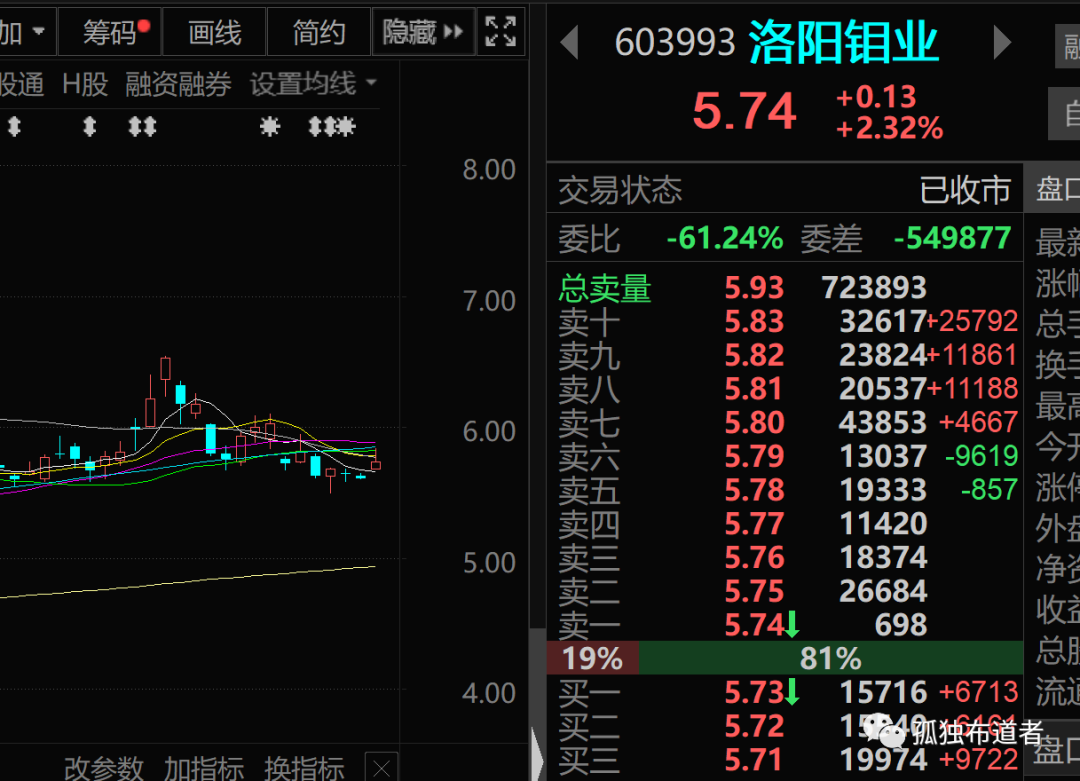Screen dimensions: 1080x781
Task: Select the 卖二 row at 5.75
Action: pos(787,591)
